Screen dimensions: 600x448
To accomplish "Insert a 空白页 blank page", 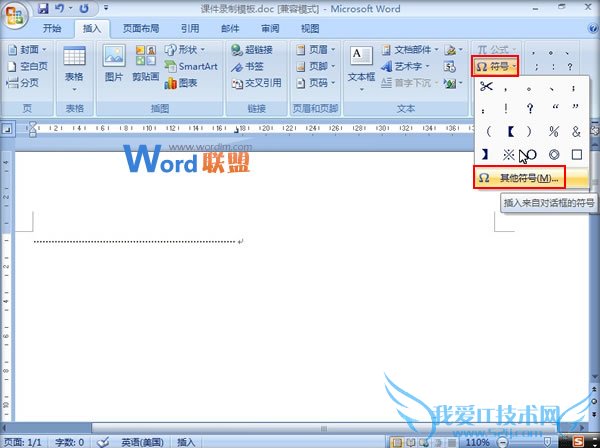I will tap(28, 66).
